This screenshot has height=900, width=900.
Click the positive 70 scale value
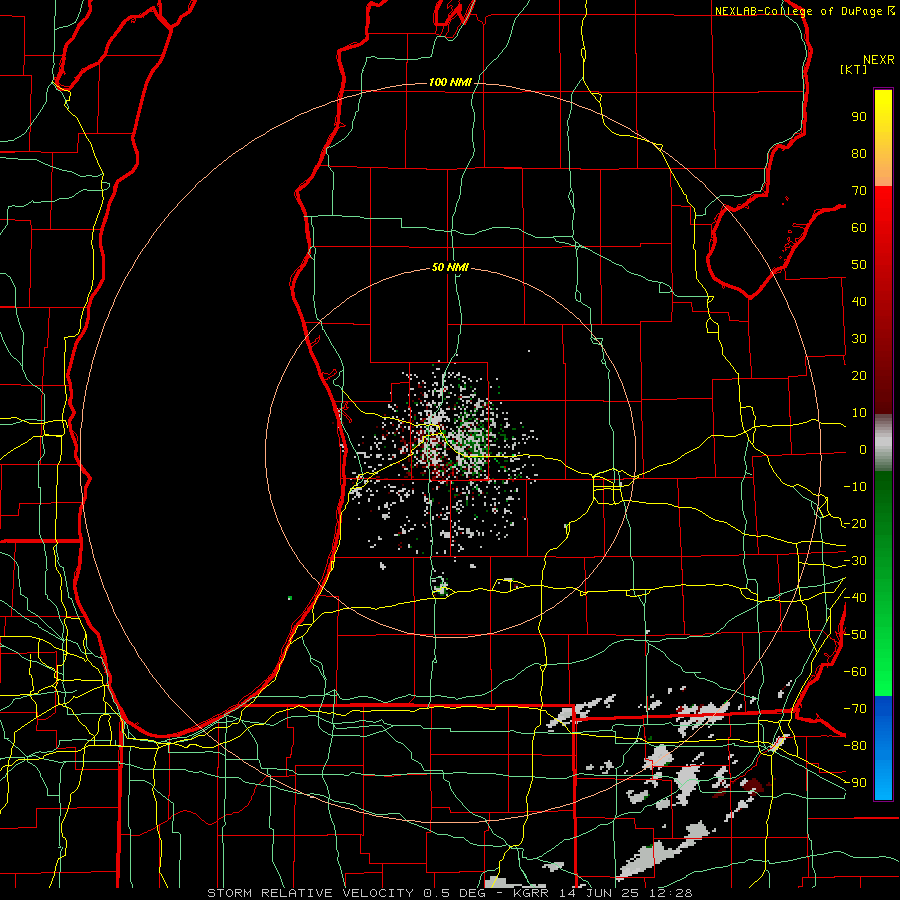859,191
